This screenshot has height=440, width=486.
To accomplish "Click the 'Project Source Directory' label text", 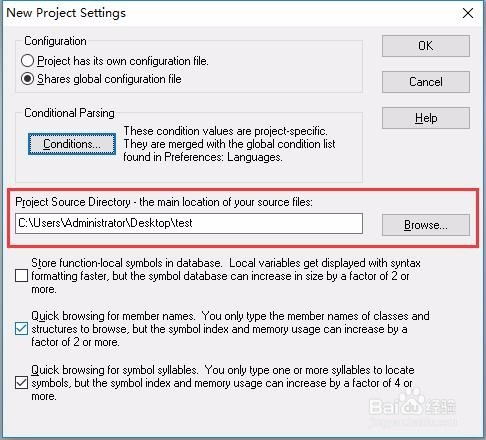I will 73,202.
